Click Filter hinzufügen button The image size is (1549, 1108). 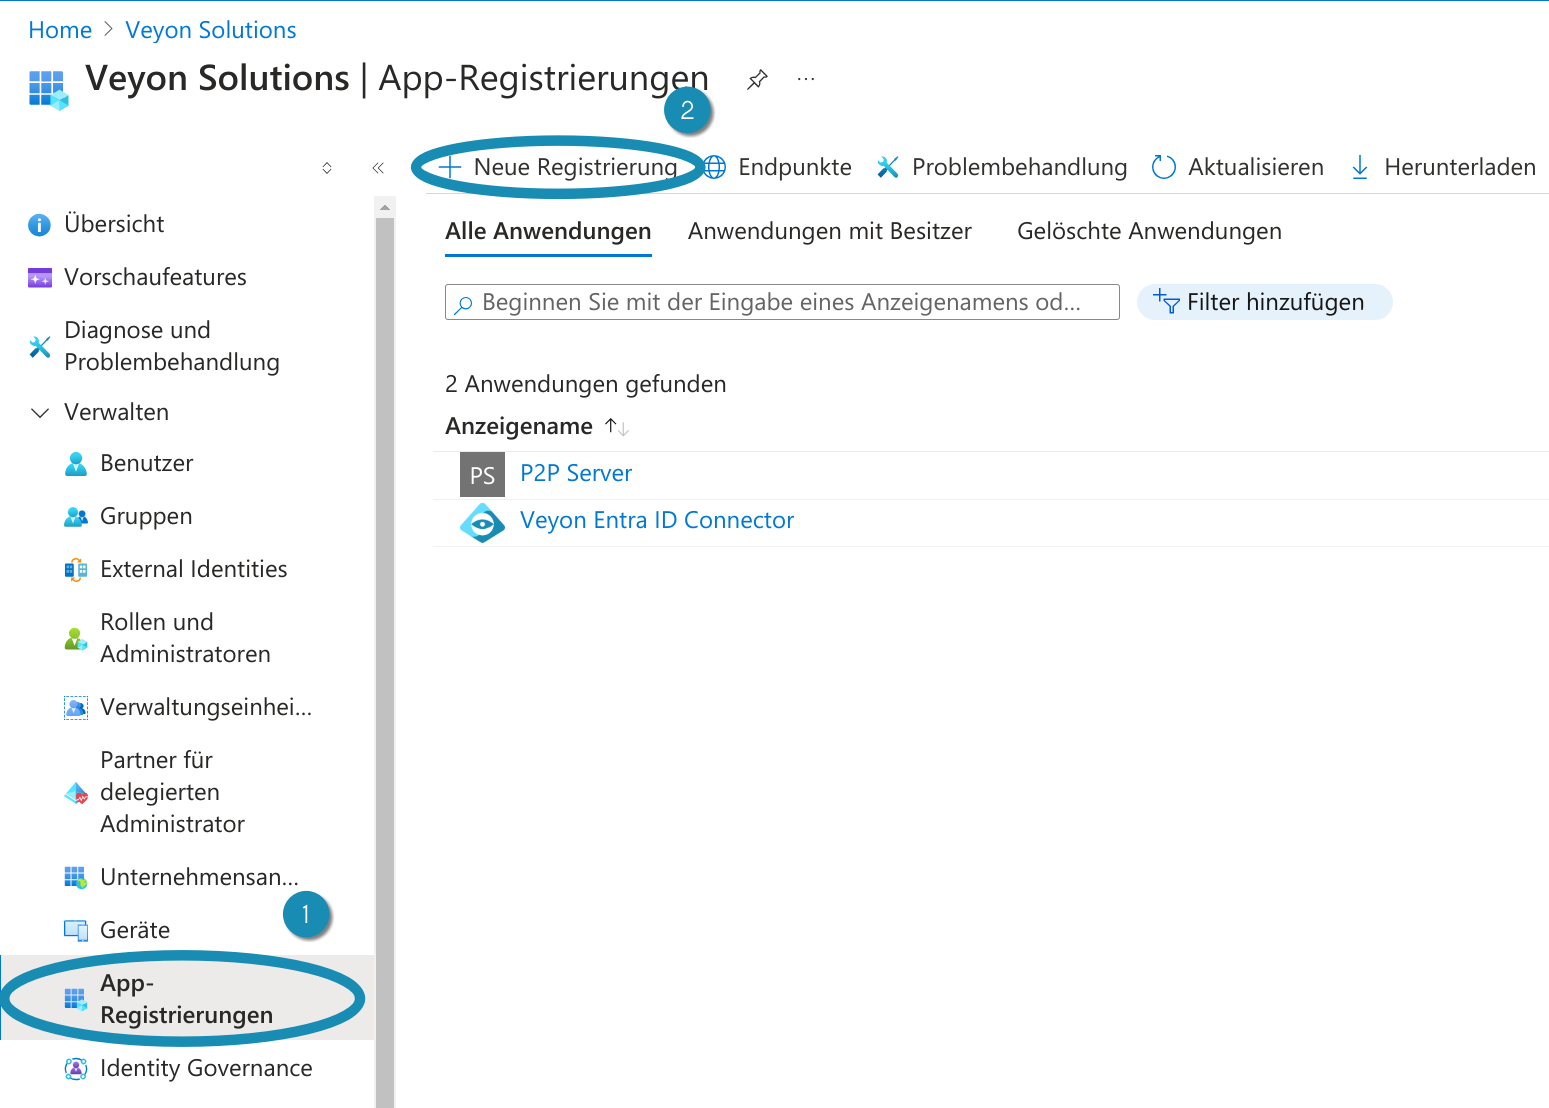tap(1264, 302)
